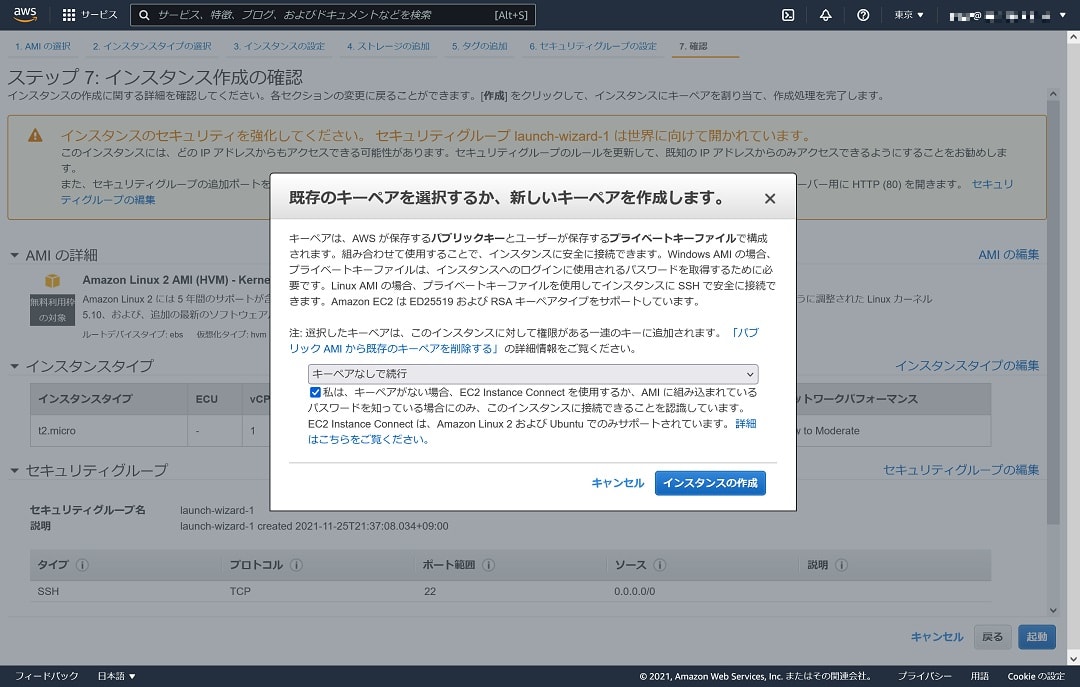The width and height of the screenshot is (1080, 687).
Task: Click the 0.0.0.0/0 source cell
Action: pos(634,591)
